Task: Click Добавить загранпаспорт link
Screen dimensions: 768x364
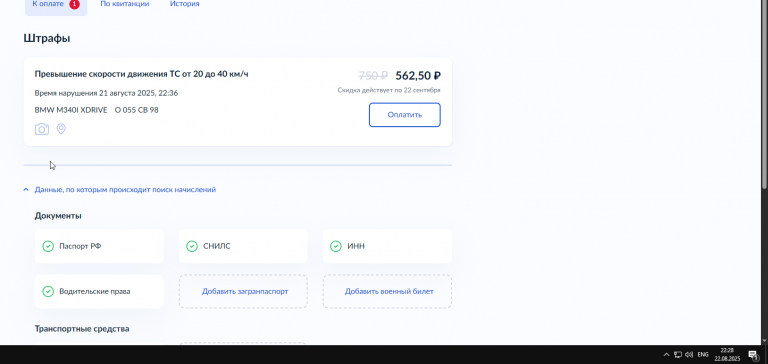Action: 245,291
